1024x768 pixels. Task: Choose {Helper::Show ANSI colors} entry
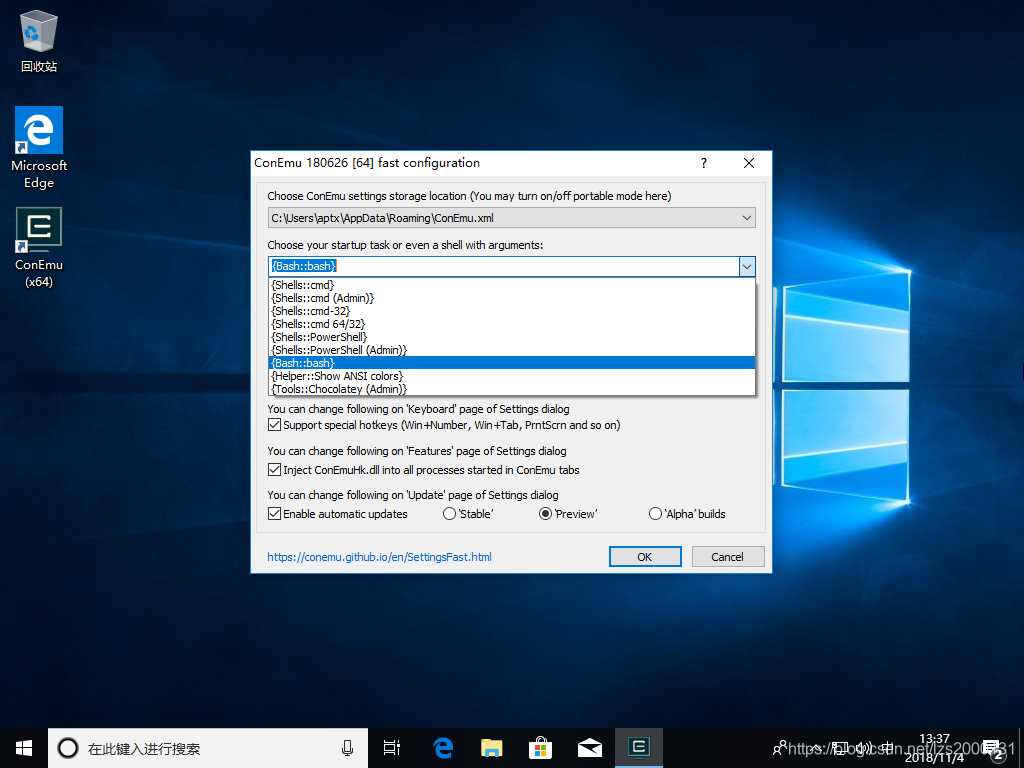[x=512, y=376]
